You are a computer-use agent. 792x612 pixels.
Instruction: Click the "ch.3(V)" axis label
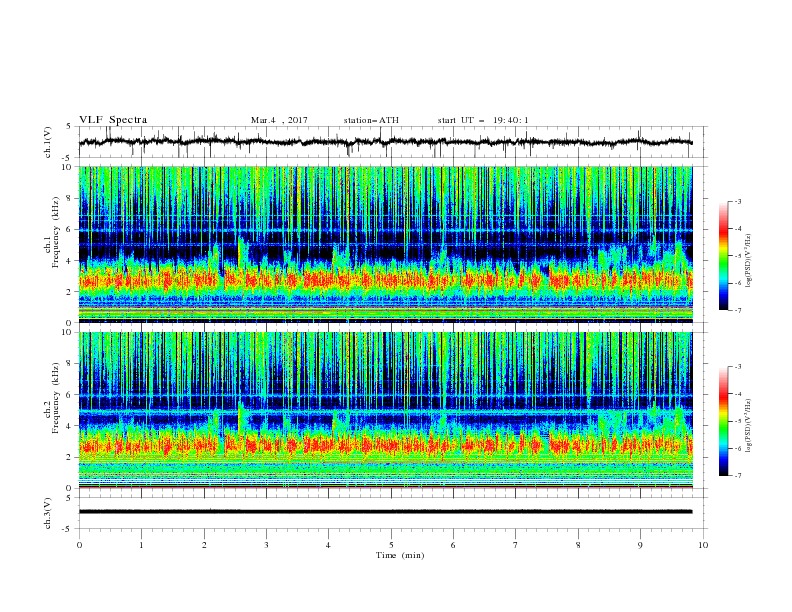[x=48, y=513]
